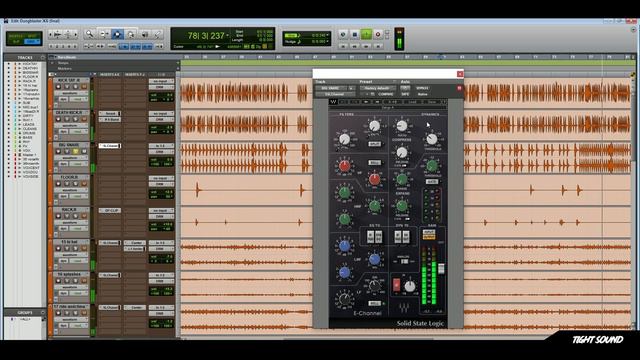The image size is (640, 360).
Task: Open the factory default preset dropdown
Action: pyautogui.click(x=378, y=88)
